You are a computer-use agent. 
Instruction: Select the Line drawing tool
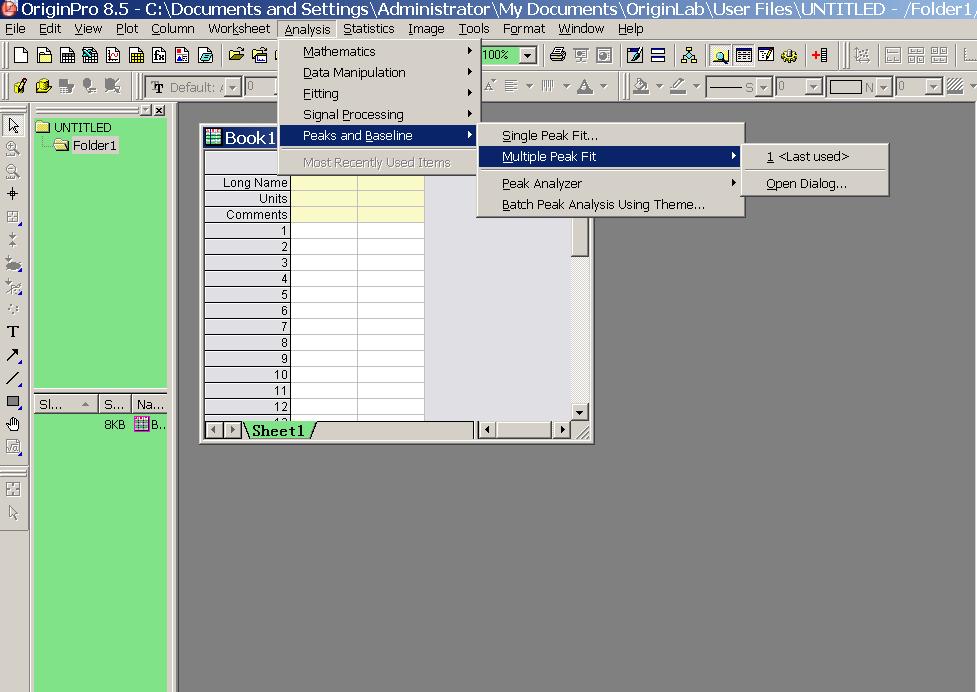coord(13,378)
